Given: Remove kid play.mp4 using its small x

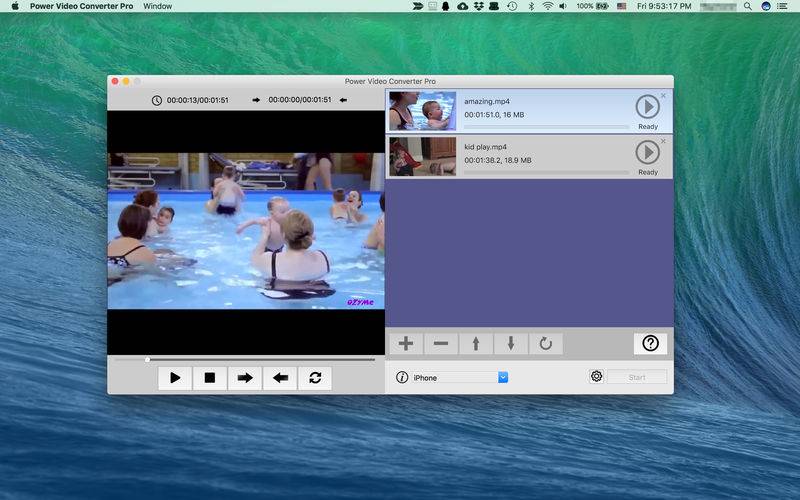Looking at the screenshot, I should (663, 141).
